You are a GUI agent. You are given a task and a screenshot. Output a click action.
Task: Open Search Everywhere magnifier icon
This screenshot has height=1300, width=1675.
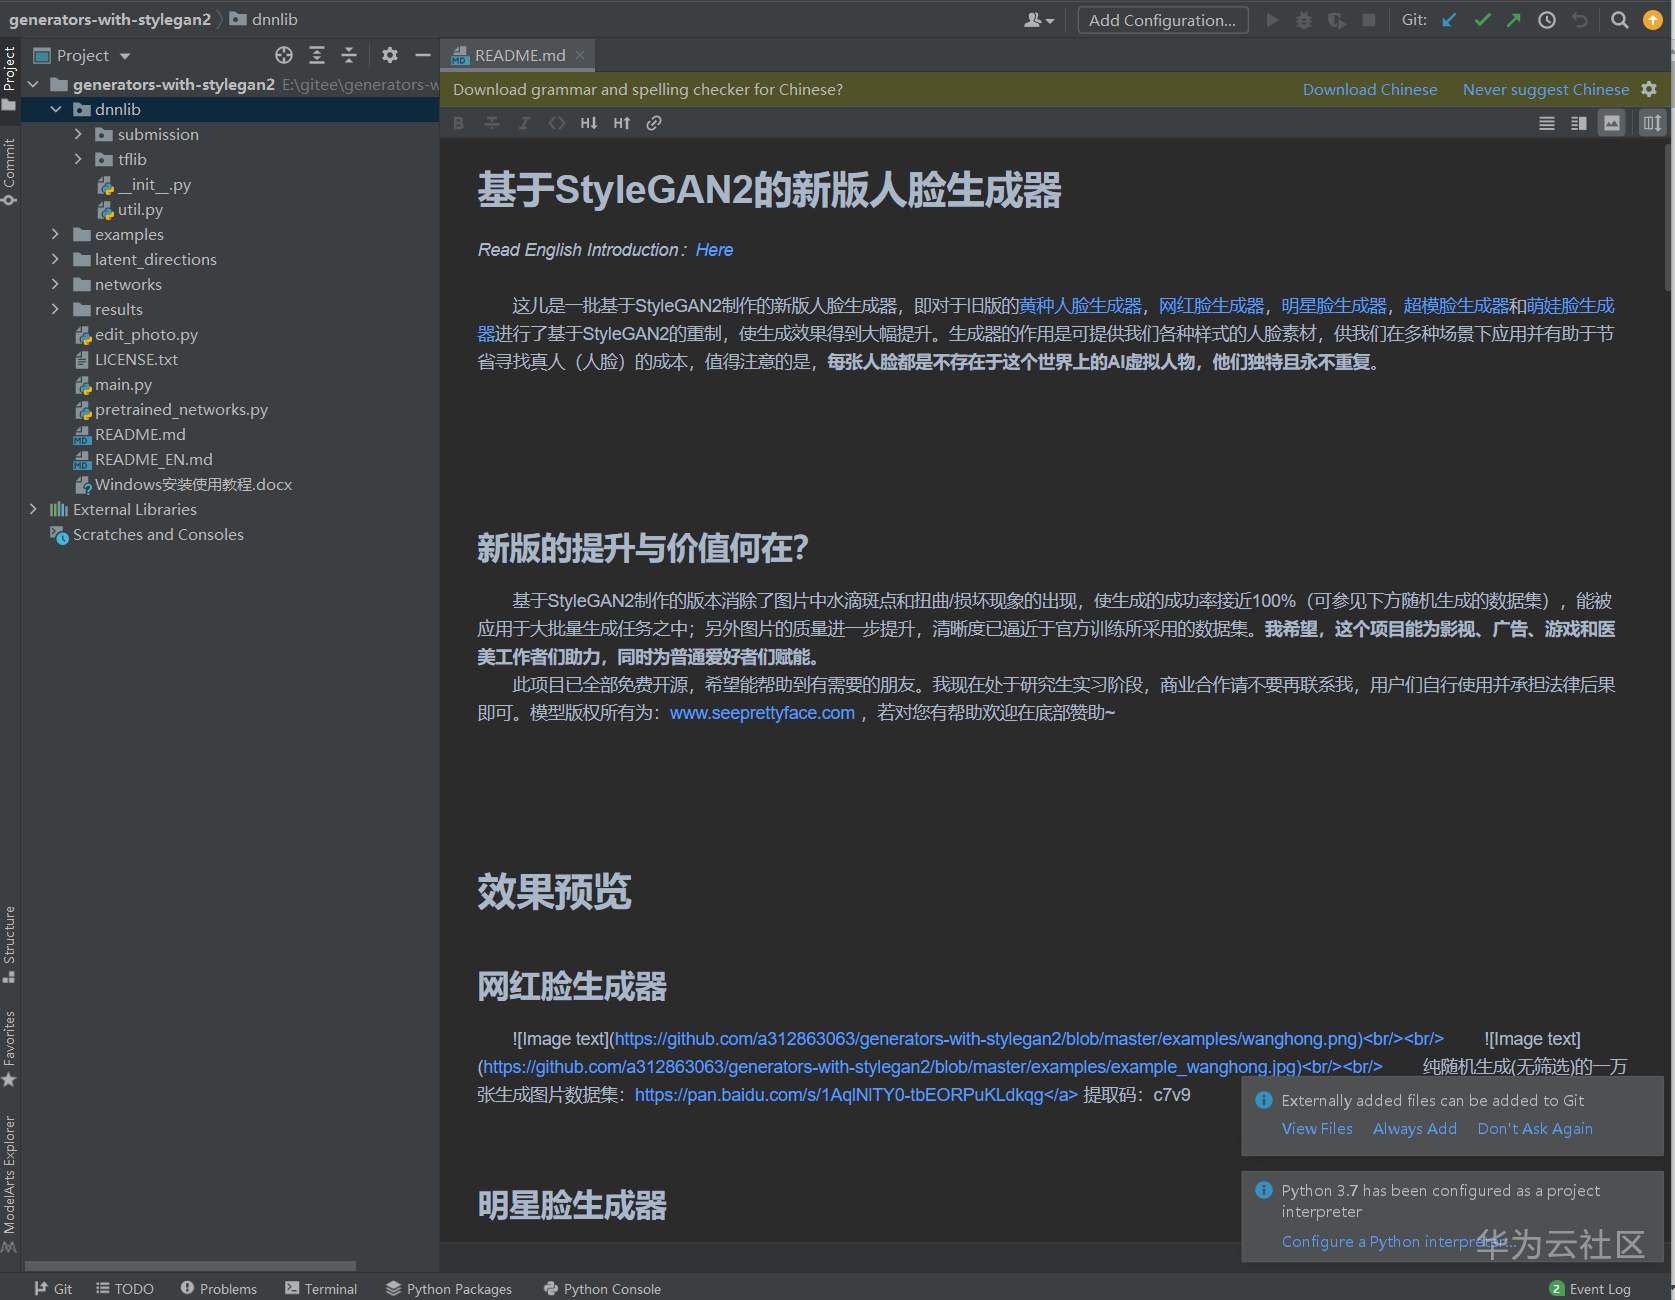click(1620, 20)
